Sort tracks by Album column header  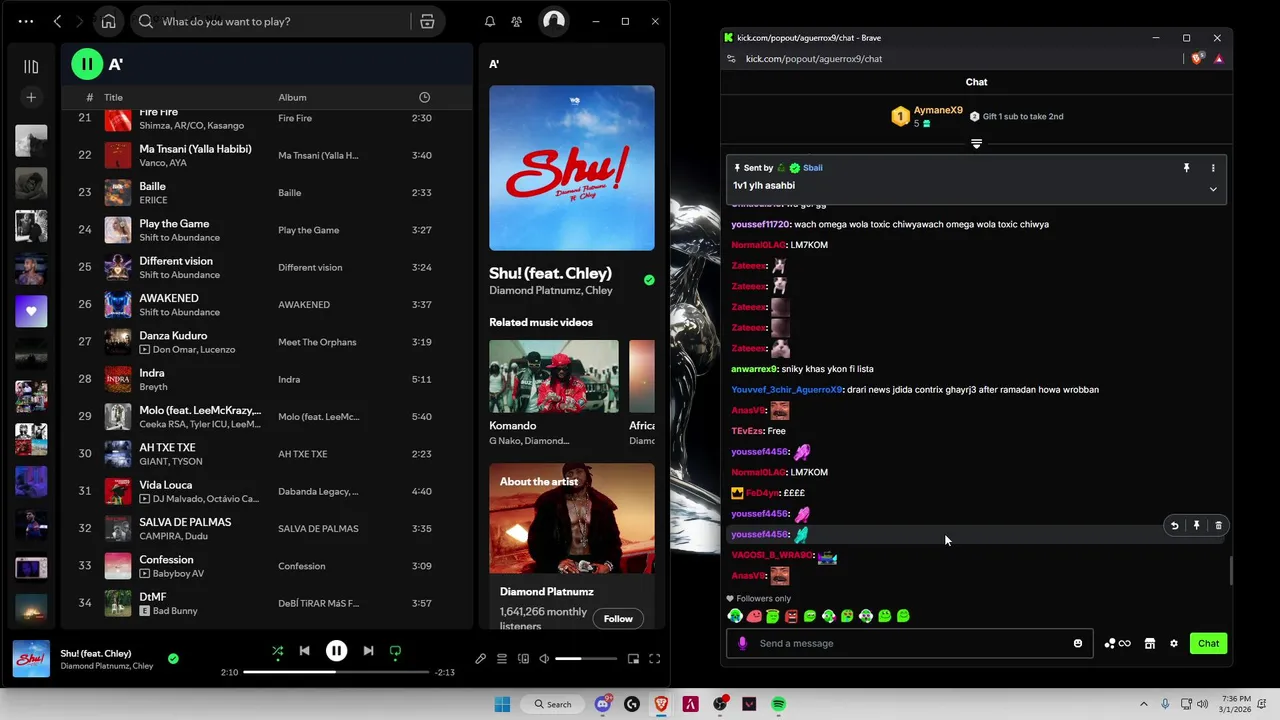pyautogui.click(x=292, y=97)
